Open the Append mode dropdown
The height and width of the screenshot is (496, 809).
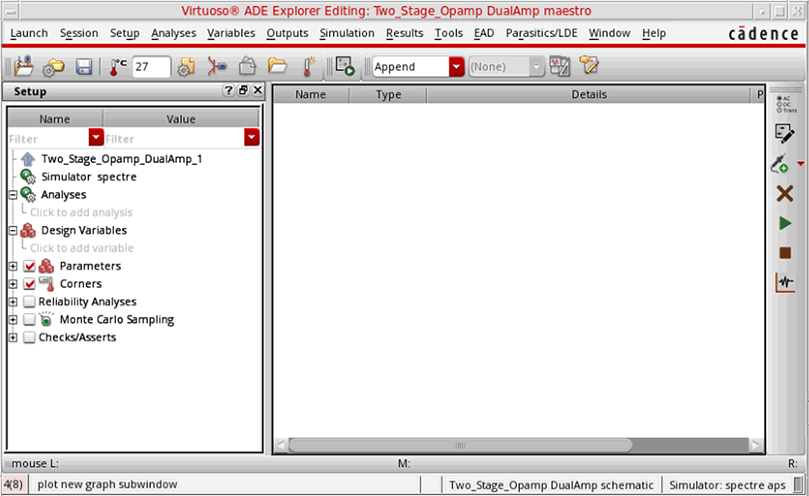coord(457,67)
